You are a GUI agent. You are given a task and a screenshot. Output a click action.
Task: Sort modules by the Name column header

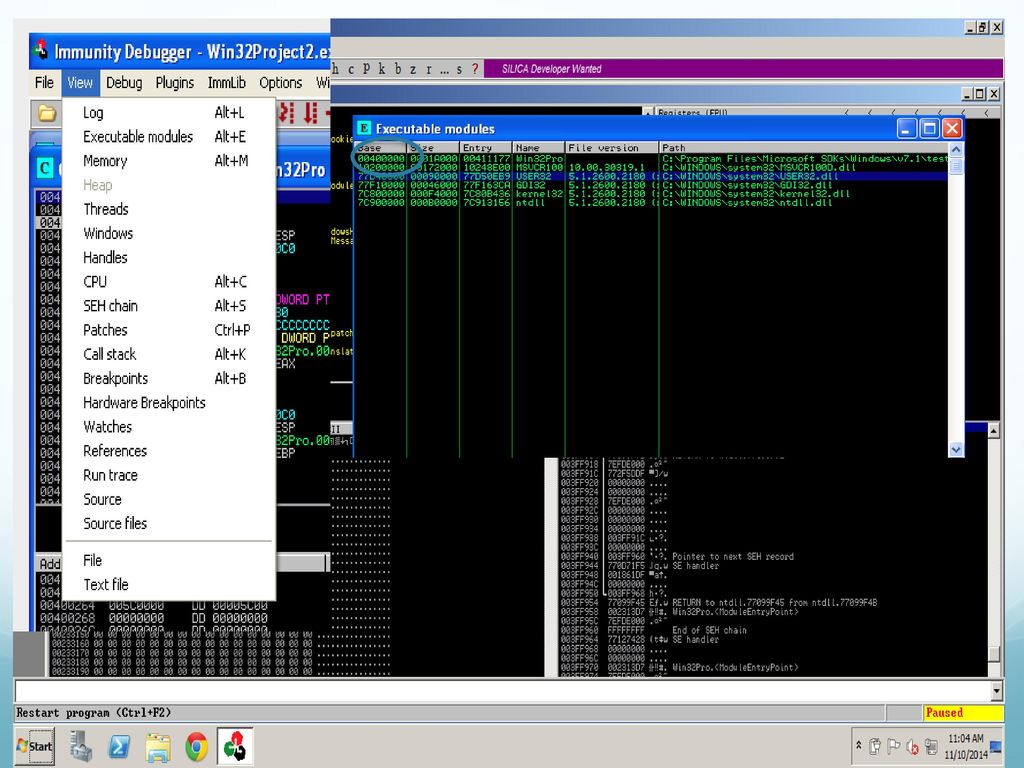538,148
